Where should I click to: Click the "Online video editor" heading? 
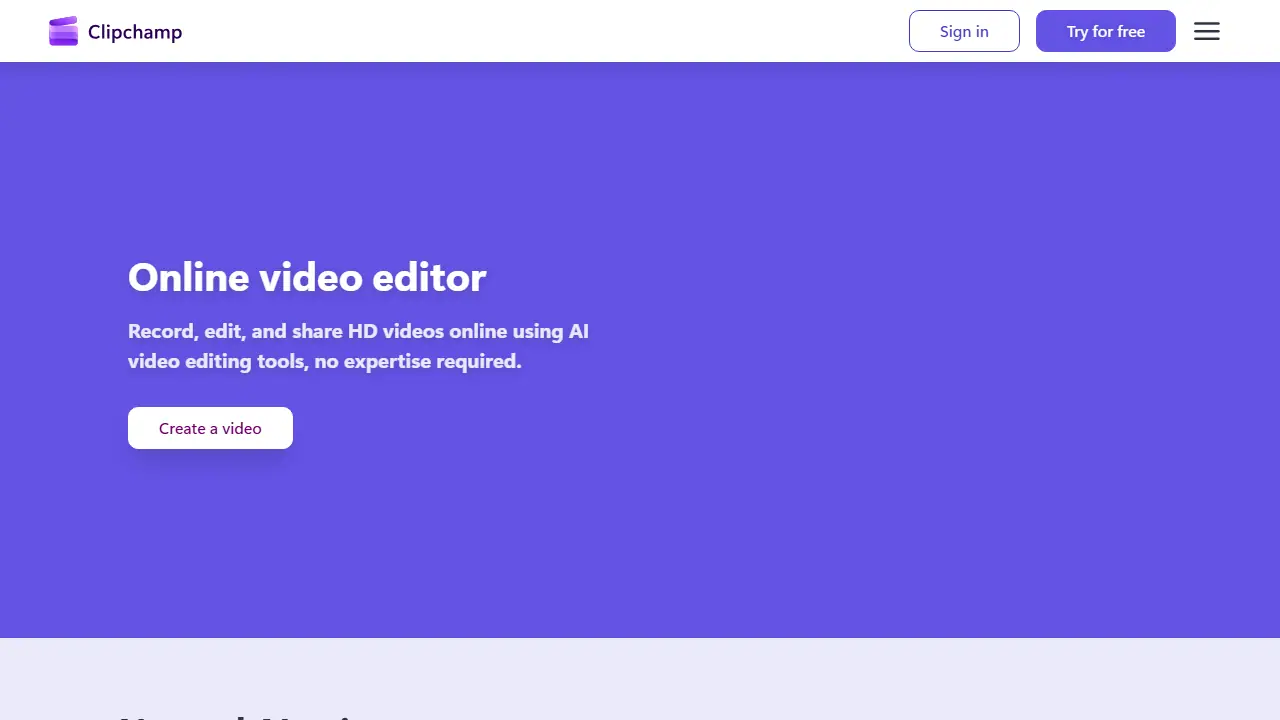[x=307, y=277]
